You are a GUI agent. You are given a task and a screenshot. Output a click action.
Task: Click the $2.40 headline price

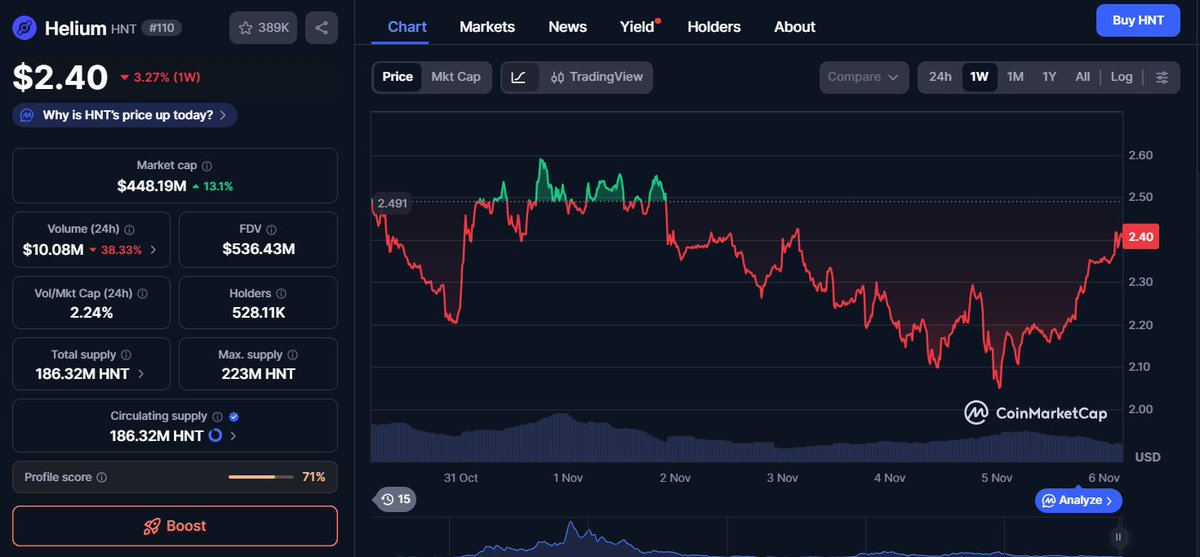pyautogui.click(x=60, y=77)
